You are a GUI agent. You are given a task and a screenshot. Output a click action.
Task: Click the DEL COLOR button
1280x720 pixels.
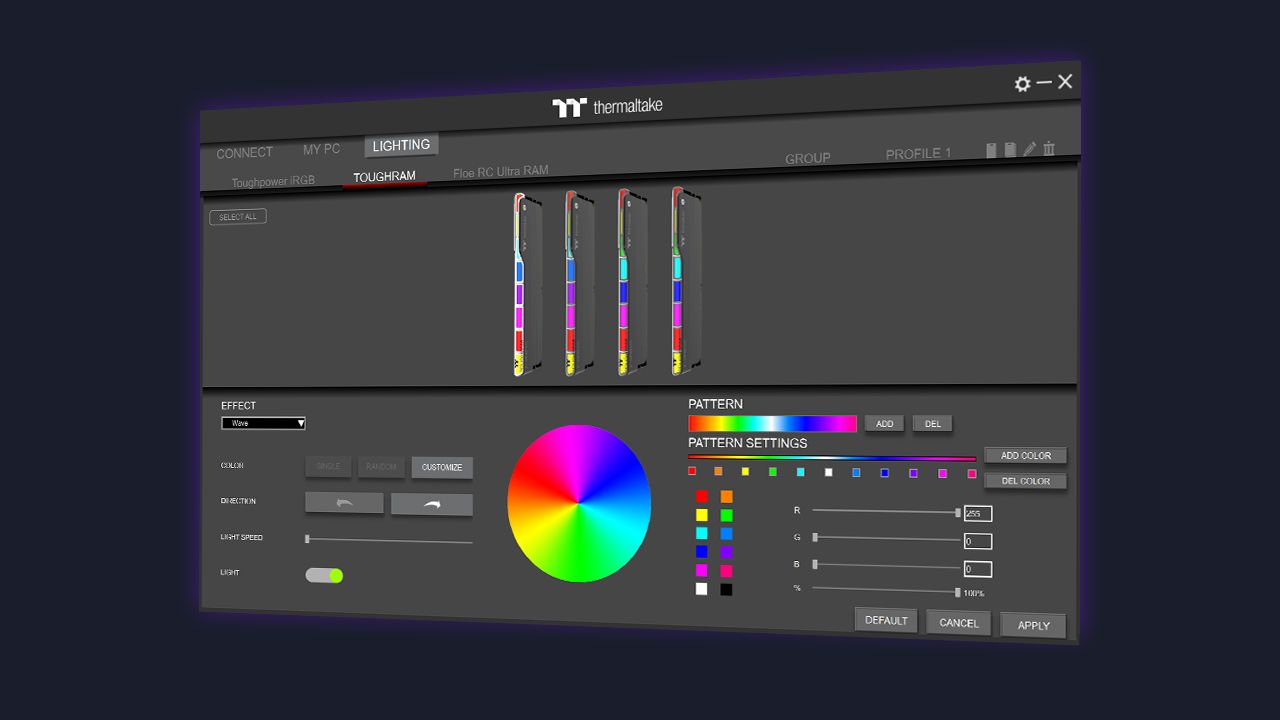[x=1026, y=481]
